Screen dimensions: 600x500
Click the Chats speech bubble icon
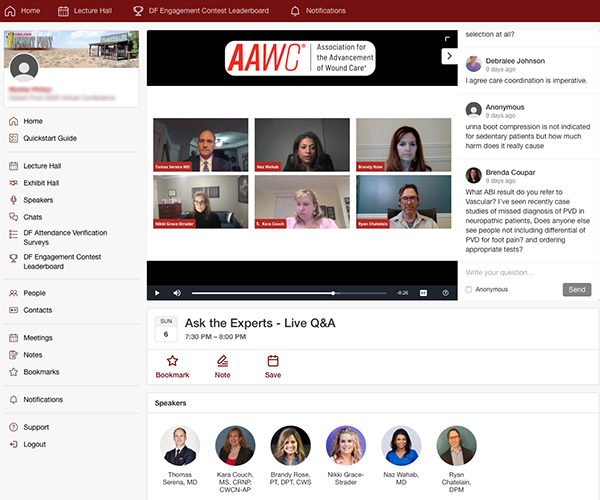(x=13, y=217)
